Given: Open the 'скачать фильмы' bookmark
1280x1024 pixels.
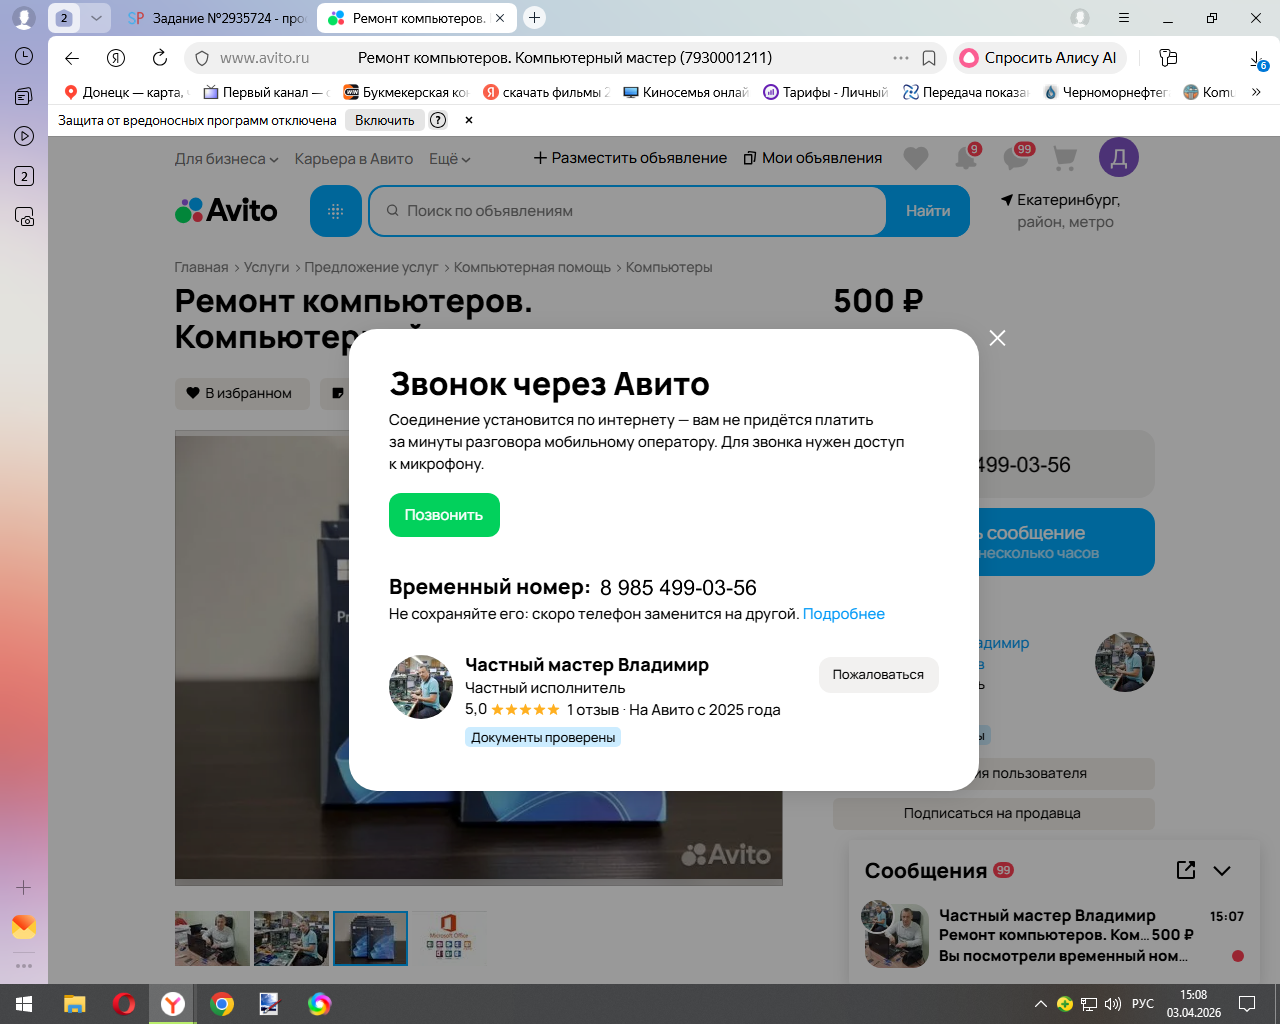Looking at the screenshot, I should coord(545,92).
